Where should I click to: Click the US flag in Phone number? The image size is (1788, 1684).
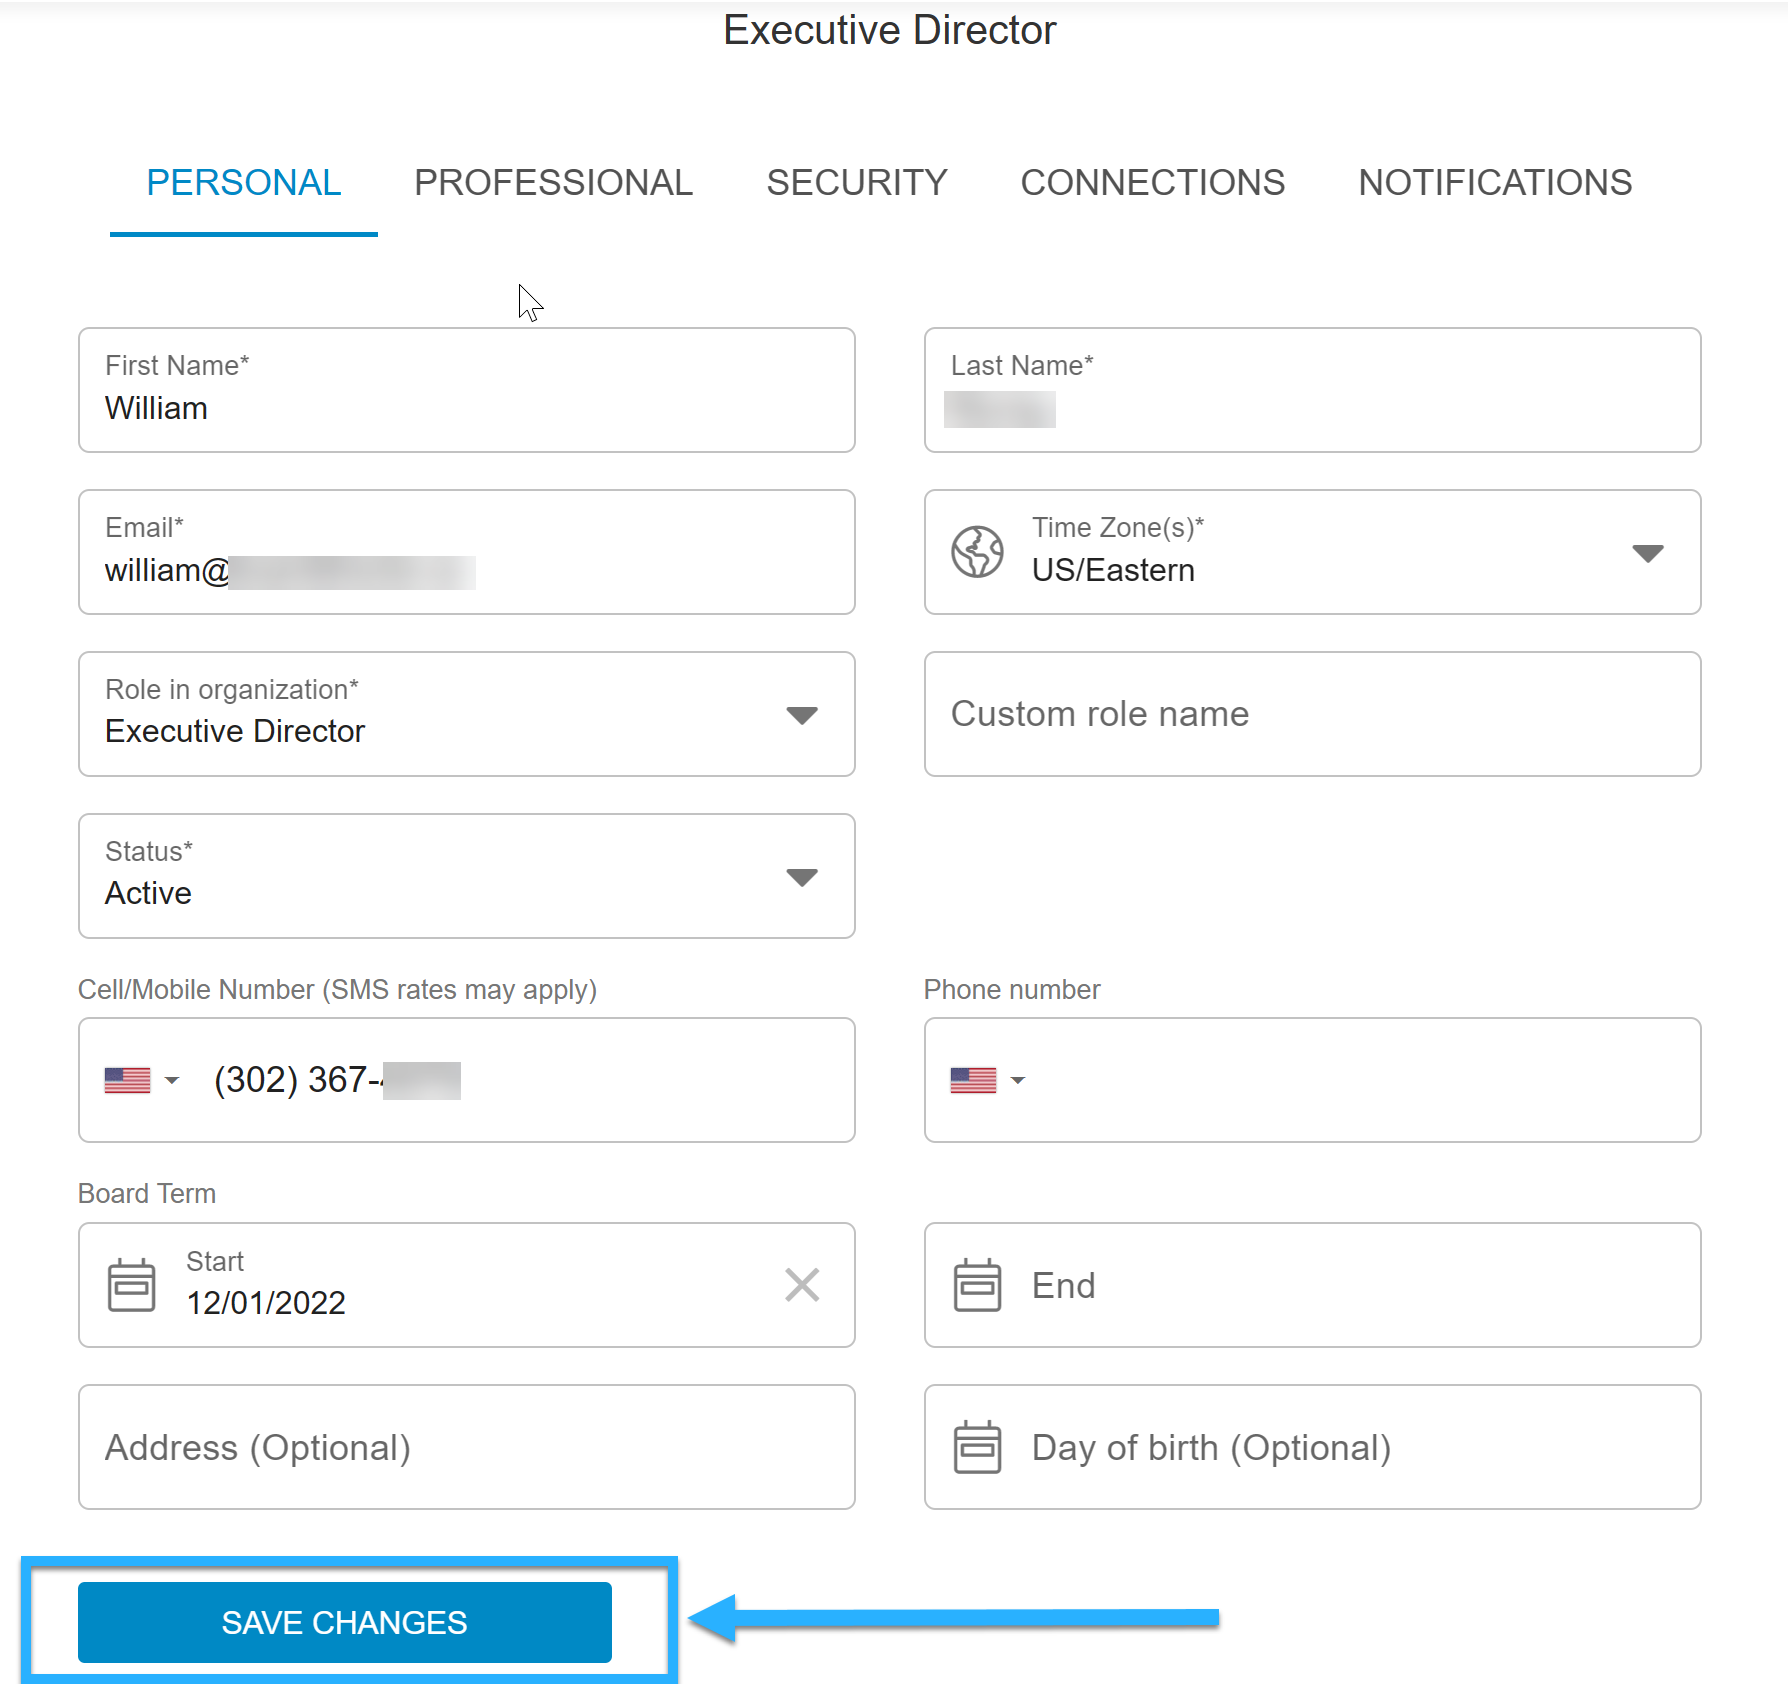[973, 1080]
